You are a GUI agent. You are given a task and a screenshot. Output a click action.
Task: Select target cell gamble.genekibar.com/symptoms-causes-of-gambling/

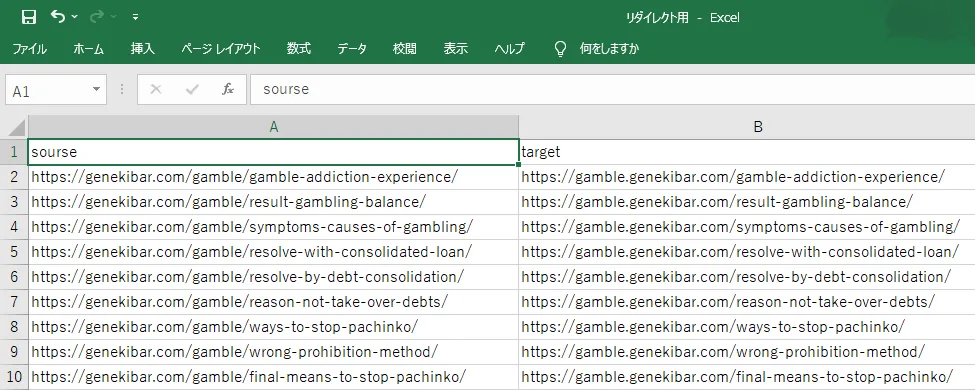point(747,227)
